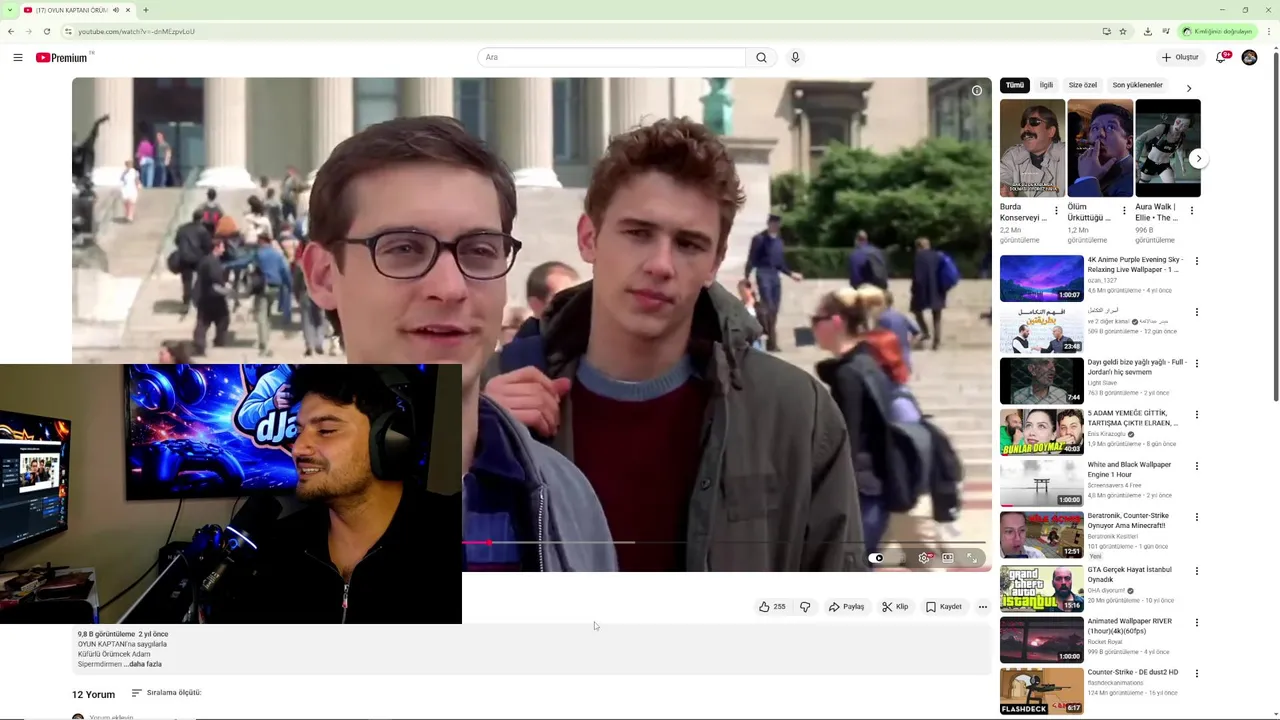Viewport: 1280px width, 720px height.
Task: Seek on the video progress bar
Action: 725,542
